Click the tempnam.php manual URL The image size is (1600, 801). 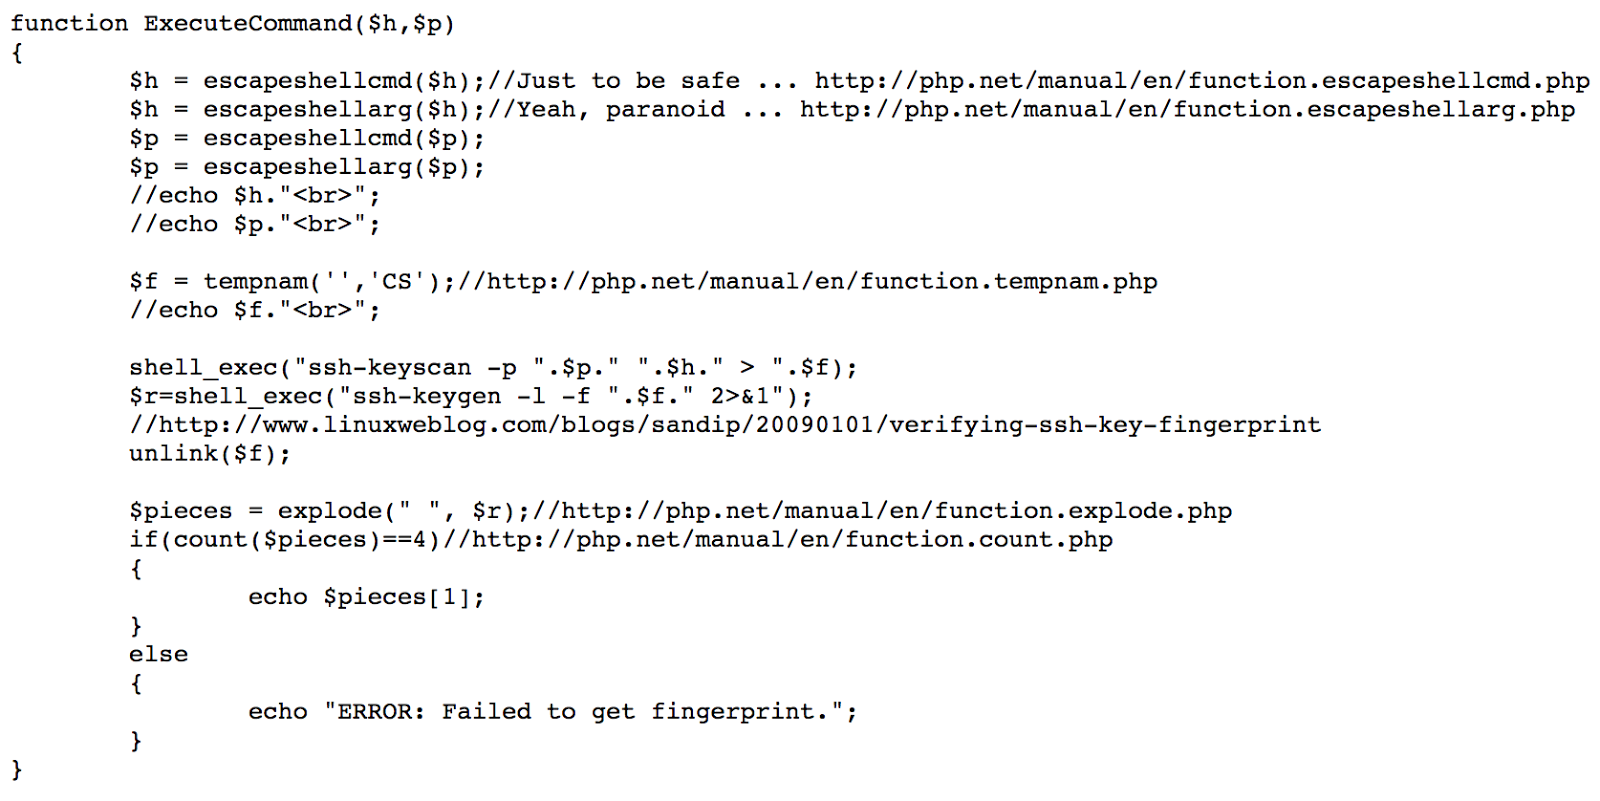pos(814,282)
